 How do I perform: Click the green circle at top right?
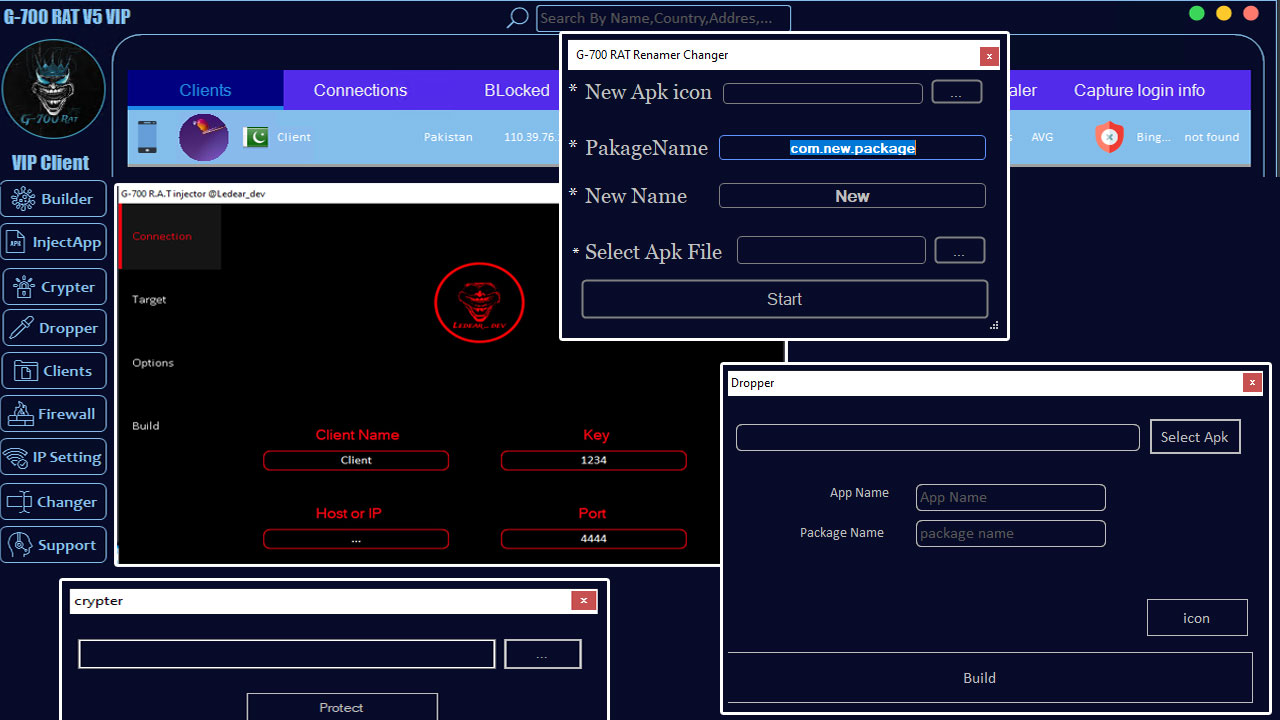click(x=1196, y=13)
